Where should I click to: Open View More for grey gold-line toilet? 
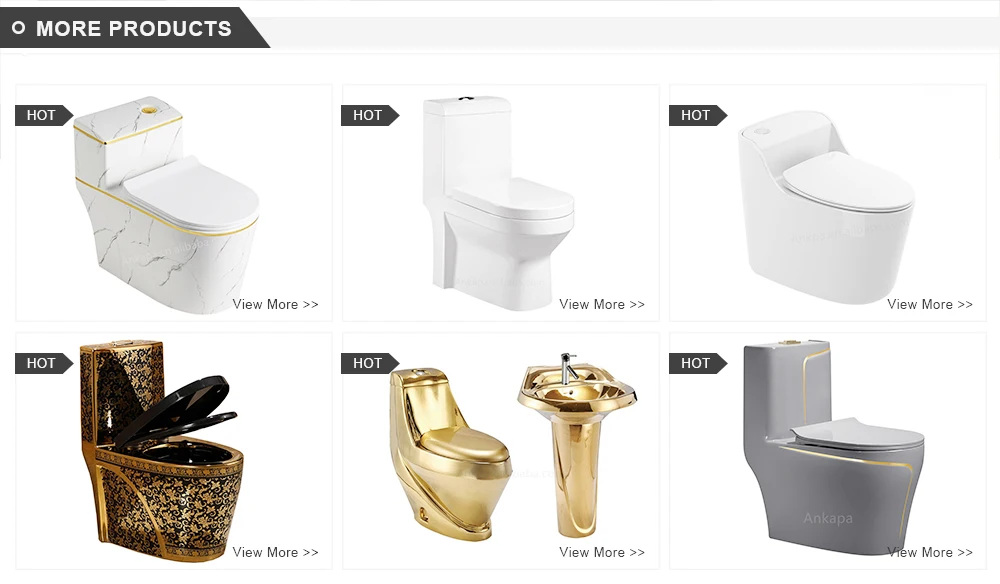(929, 552)
